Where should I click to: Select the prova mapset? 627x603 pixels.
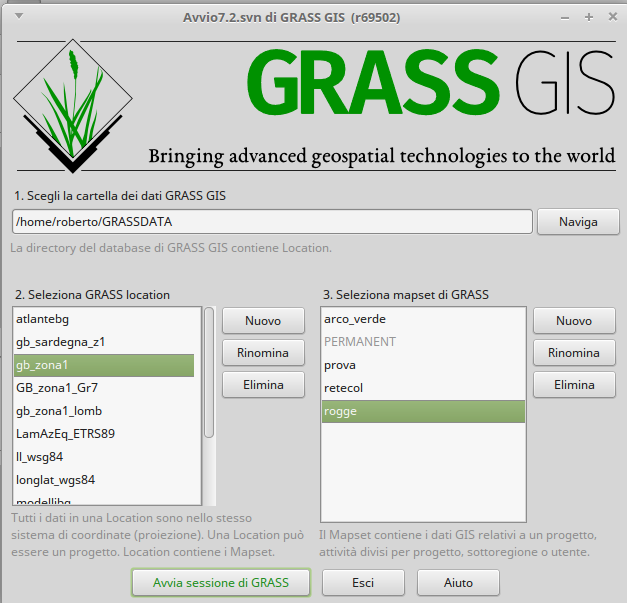[423, 365]
